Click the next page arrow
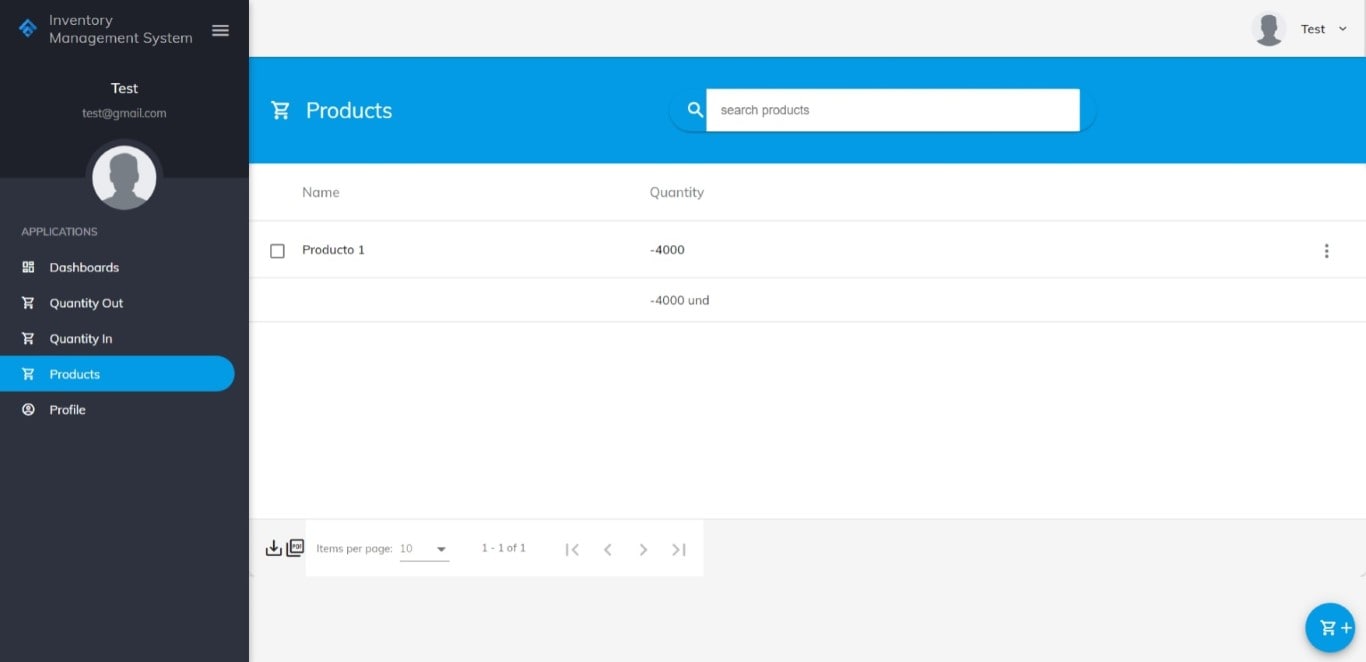 [x=643, y=549]
